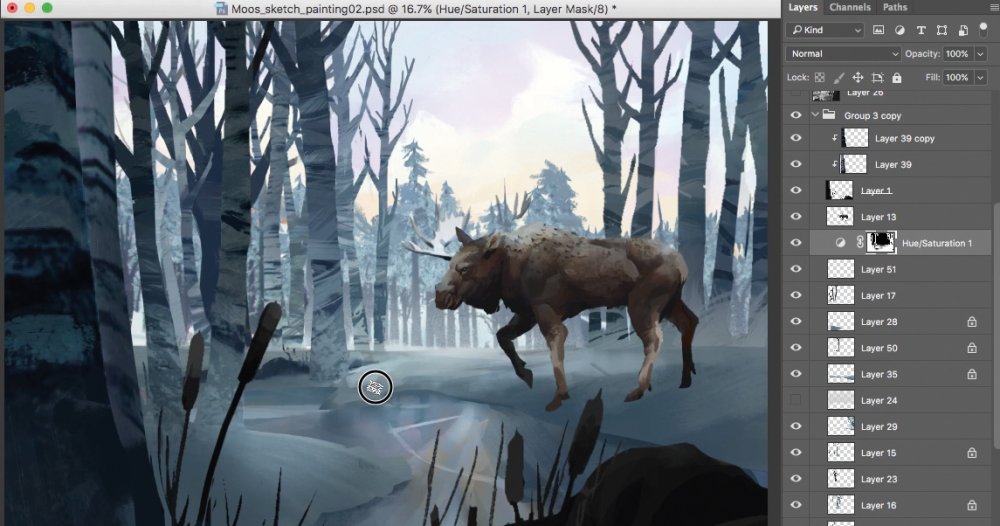
Task: Hide the Hue/Saturation 1 layer
Action: (x=796, y=243)
